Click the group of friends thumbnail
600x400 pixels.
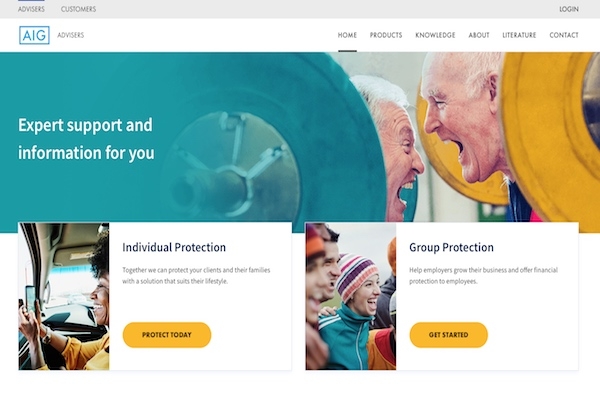click(351, 296)
